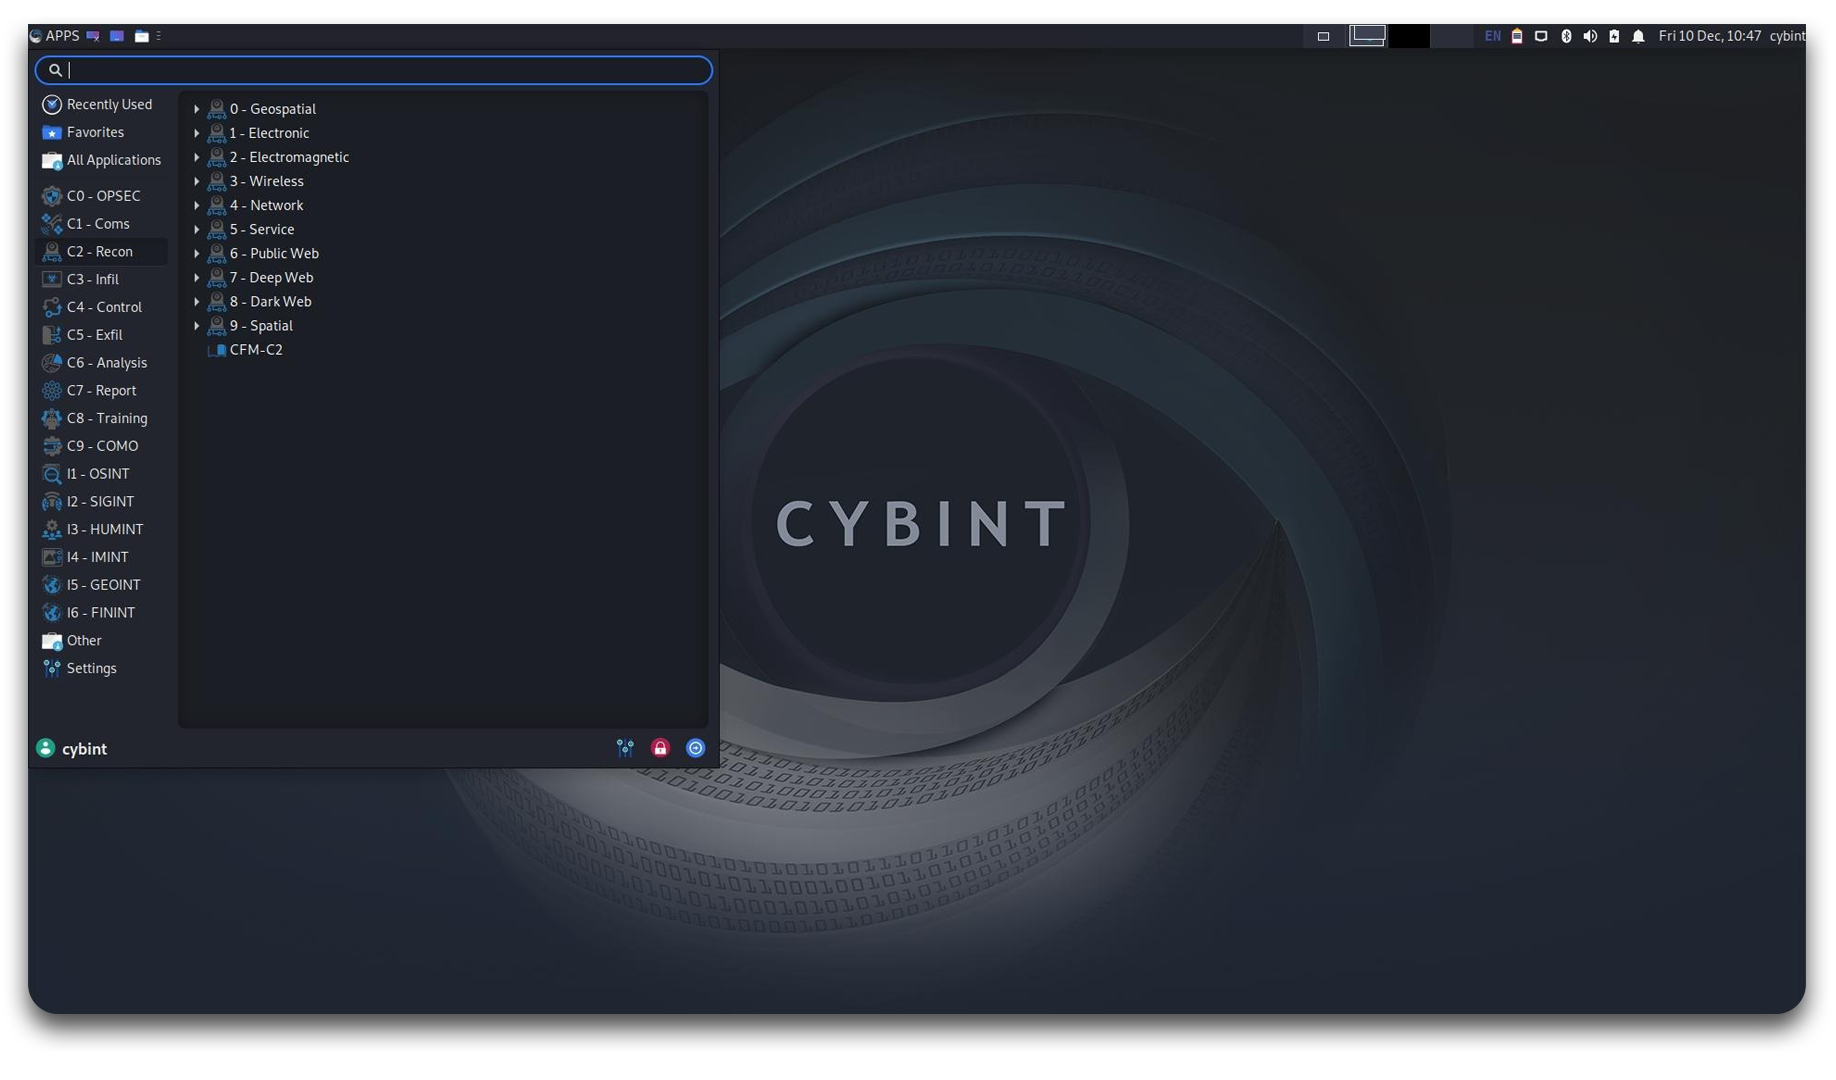Open the C0 - OPSEC category icon
This screenshot has height=1080, width=1836.
coord(52,196)
